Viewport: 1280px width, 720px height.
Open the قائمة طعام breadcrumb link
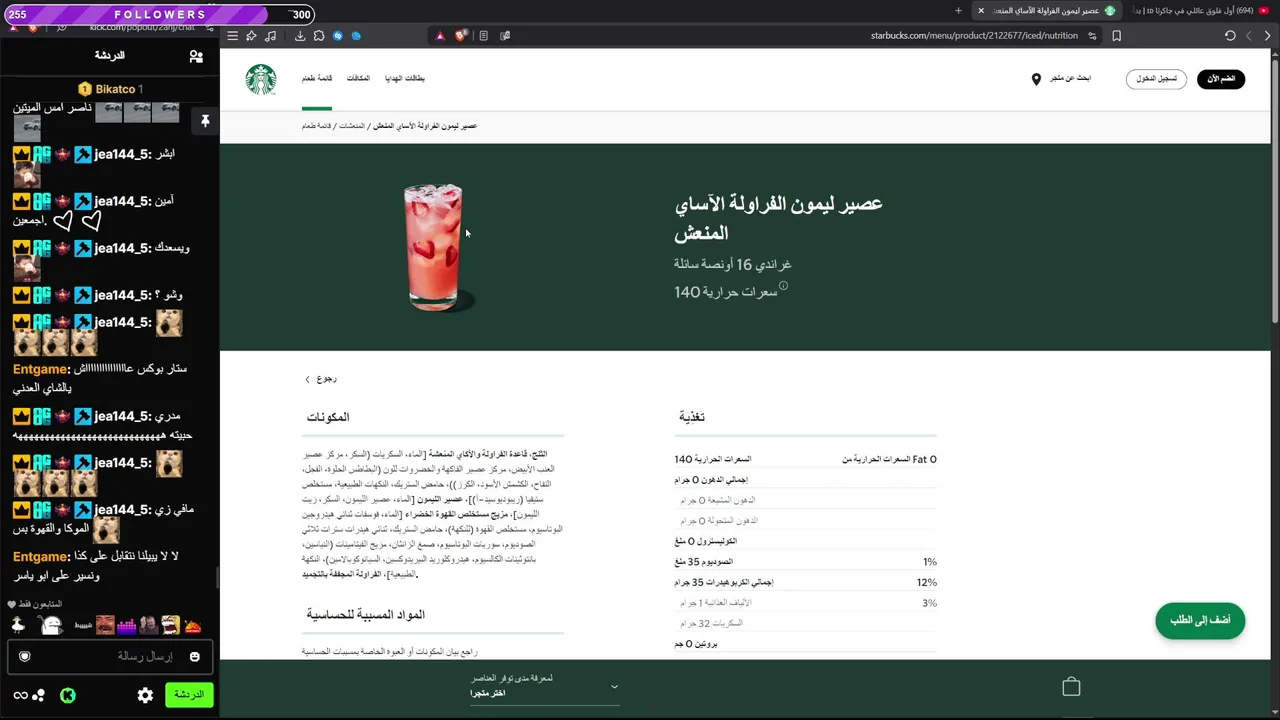(316, 126)
